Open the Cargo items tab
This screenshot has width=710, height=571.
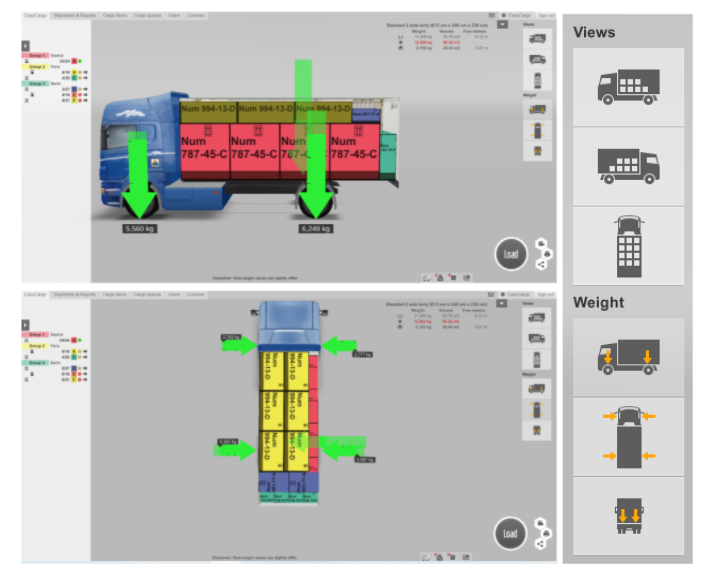pos(115,16)
